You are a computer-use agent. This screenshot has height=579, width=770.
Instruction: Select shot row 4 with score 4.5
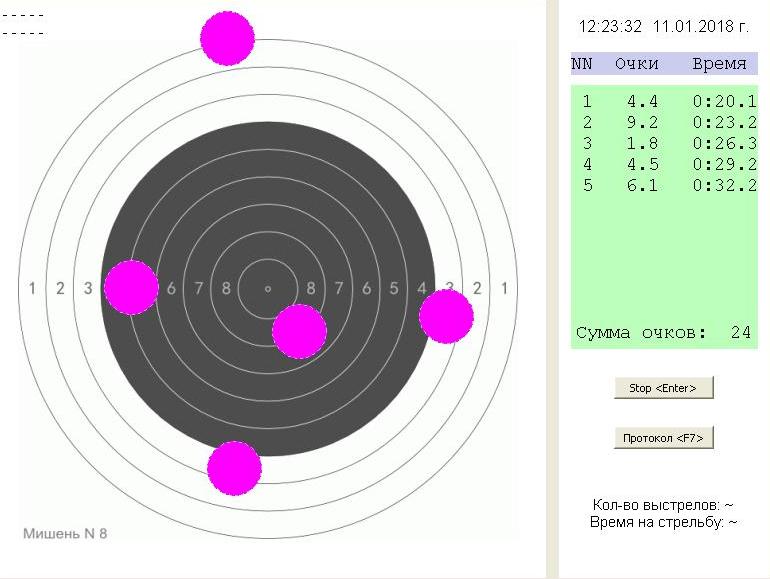click(x=664, y=164)
